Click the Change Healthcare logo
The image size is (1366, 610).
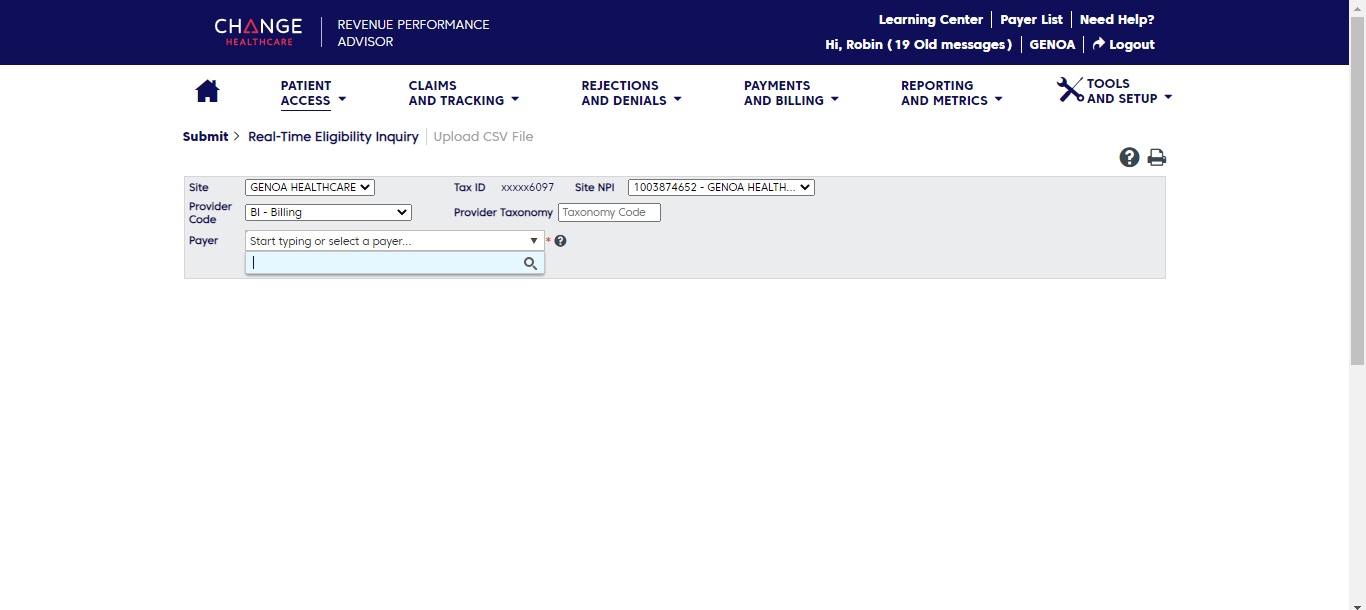click(258, 32)
